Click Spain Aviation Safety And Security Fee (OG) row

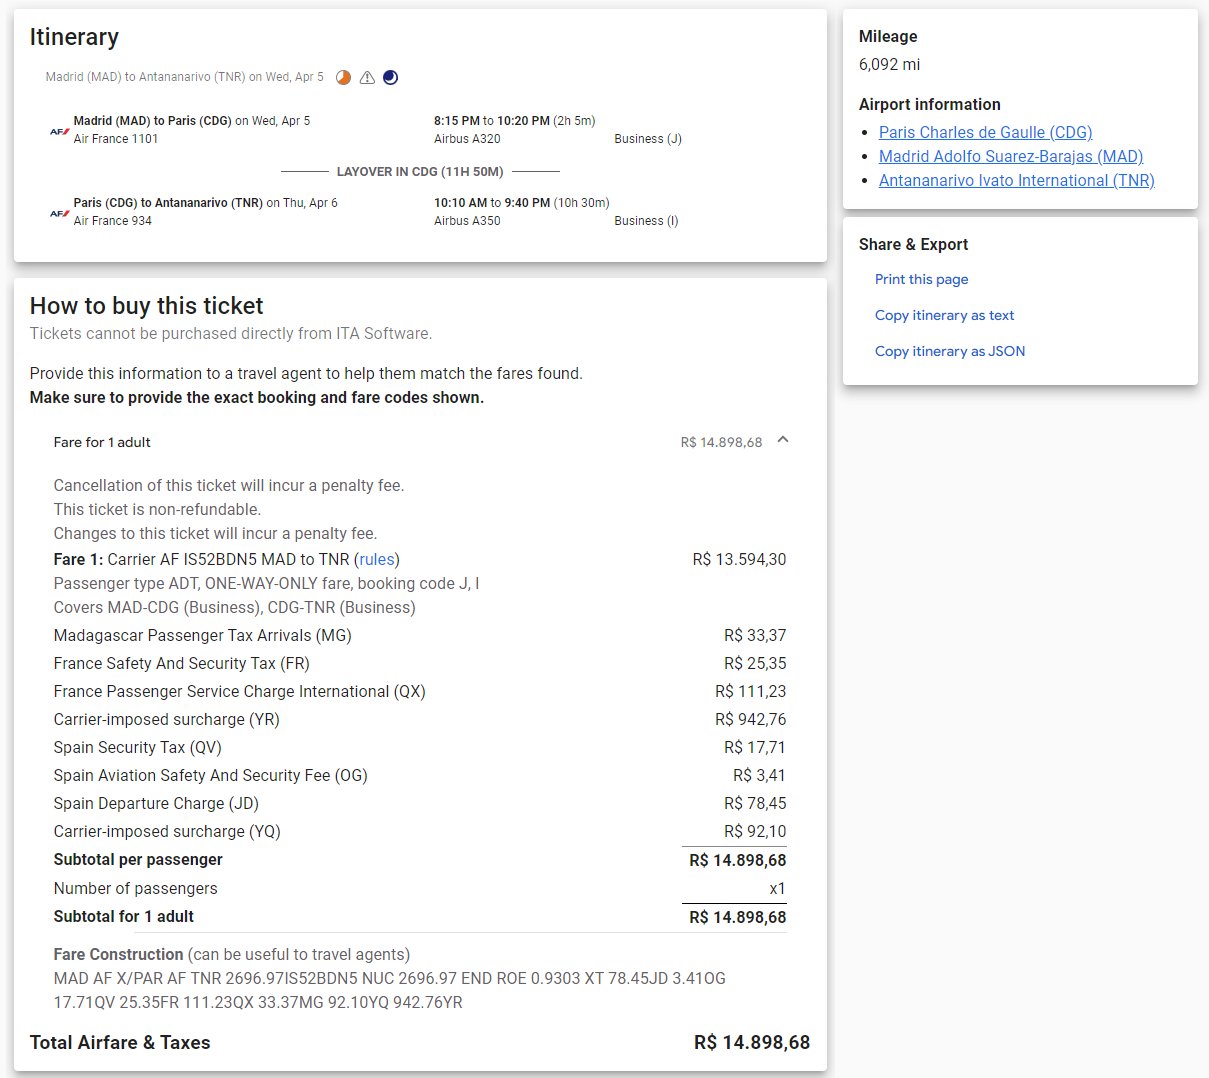[x=420, y=775]
